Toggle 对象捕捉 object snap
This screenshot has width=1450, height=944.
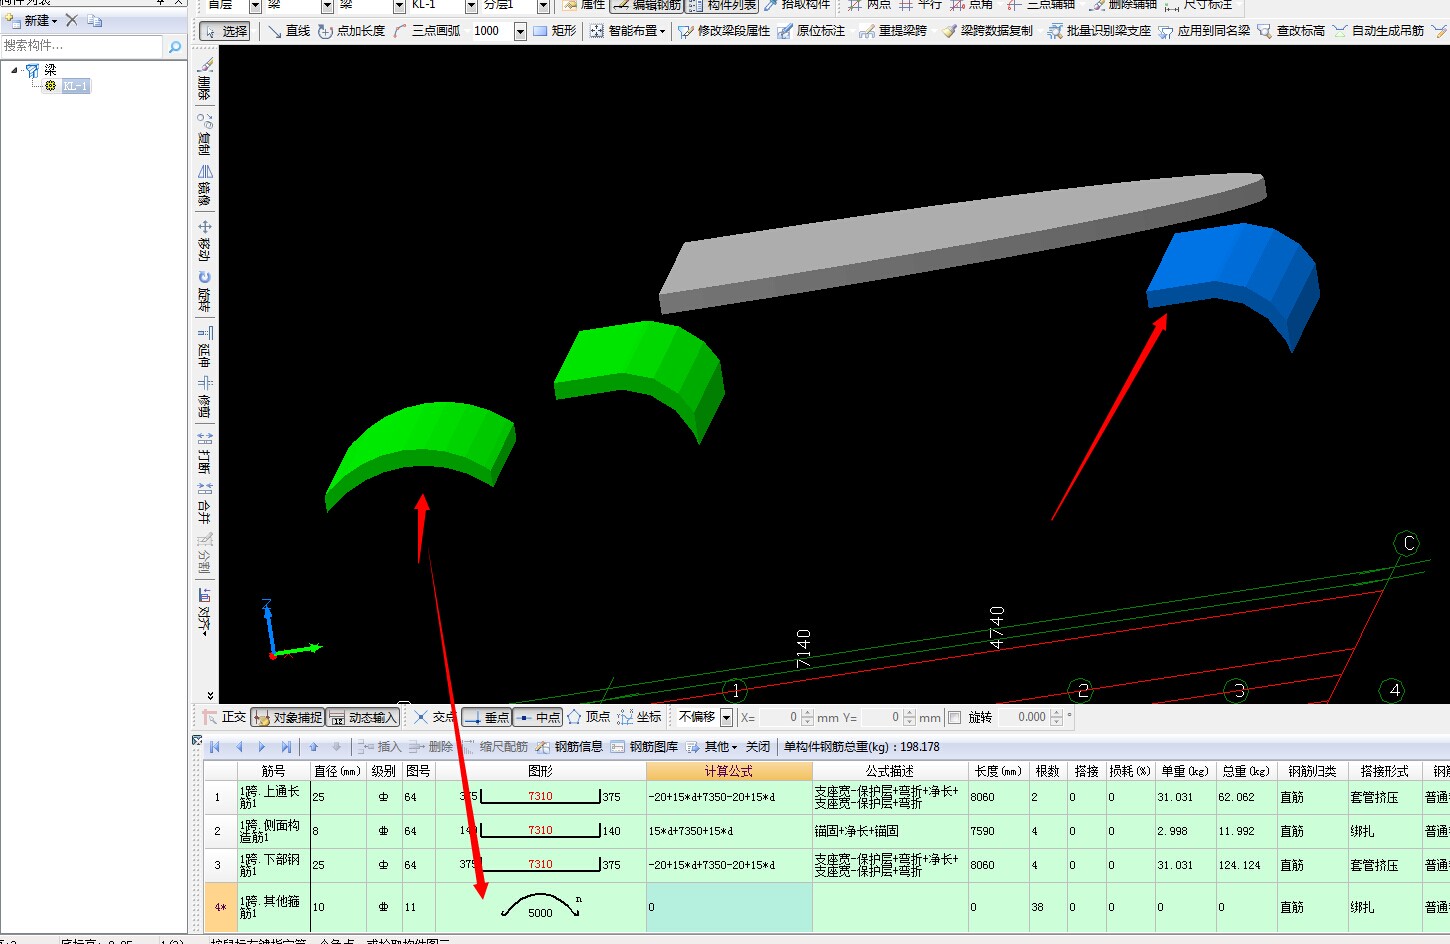click(288, 717)
